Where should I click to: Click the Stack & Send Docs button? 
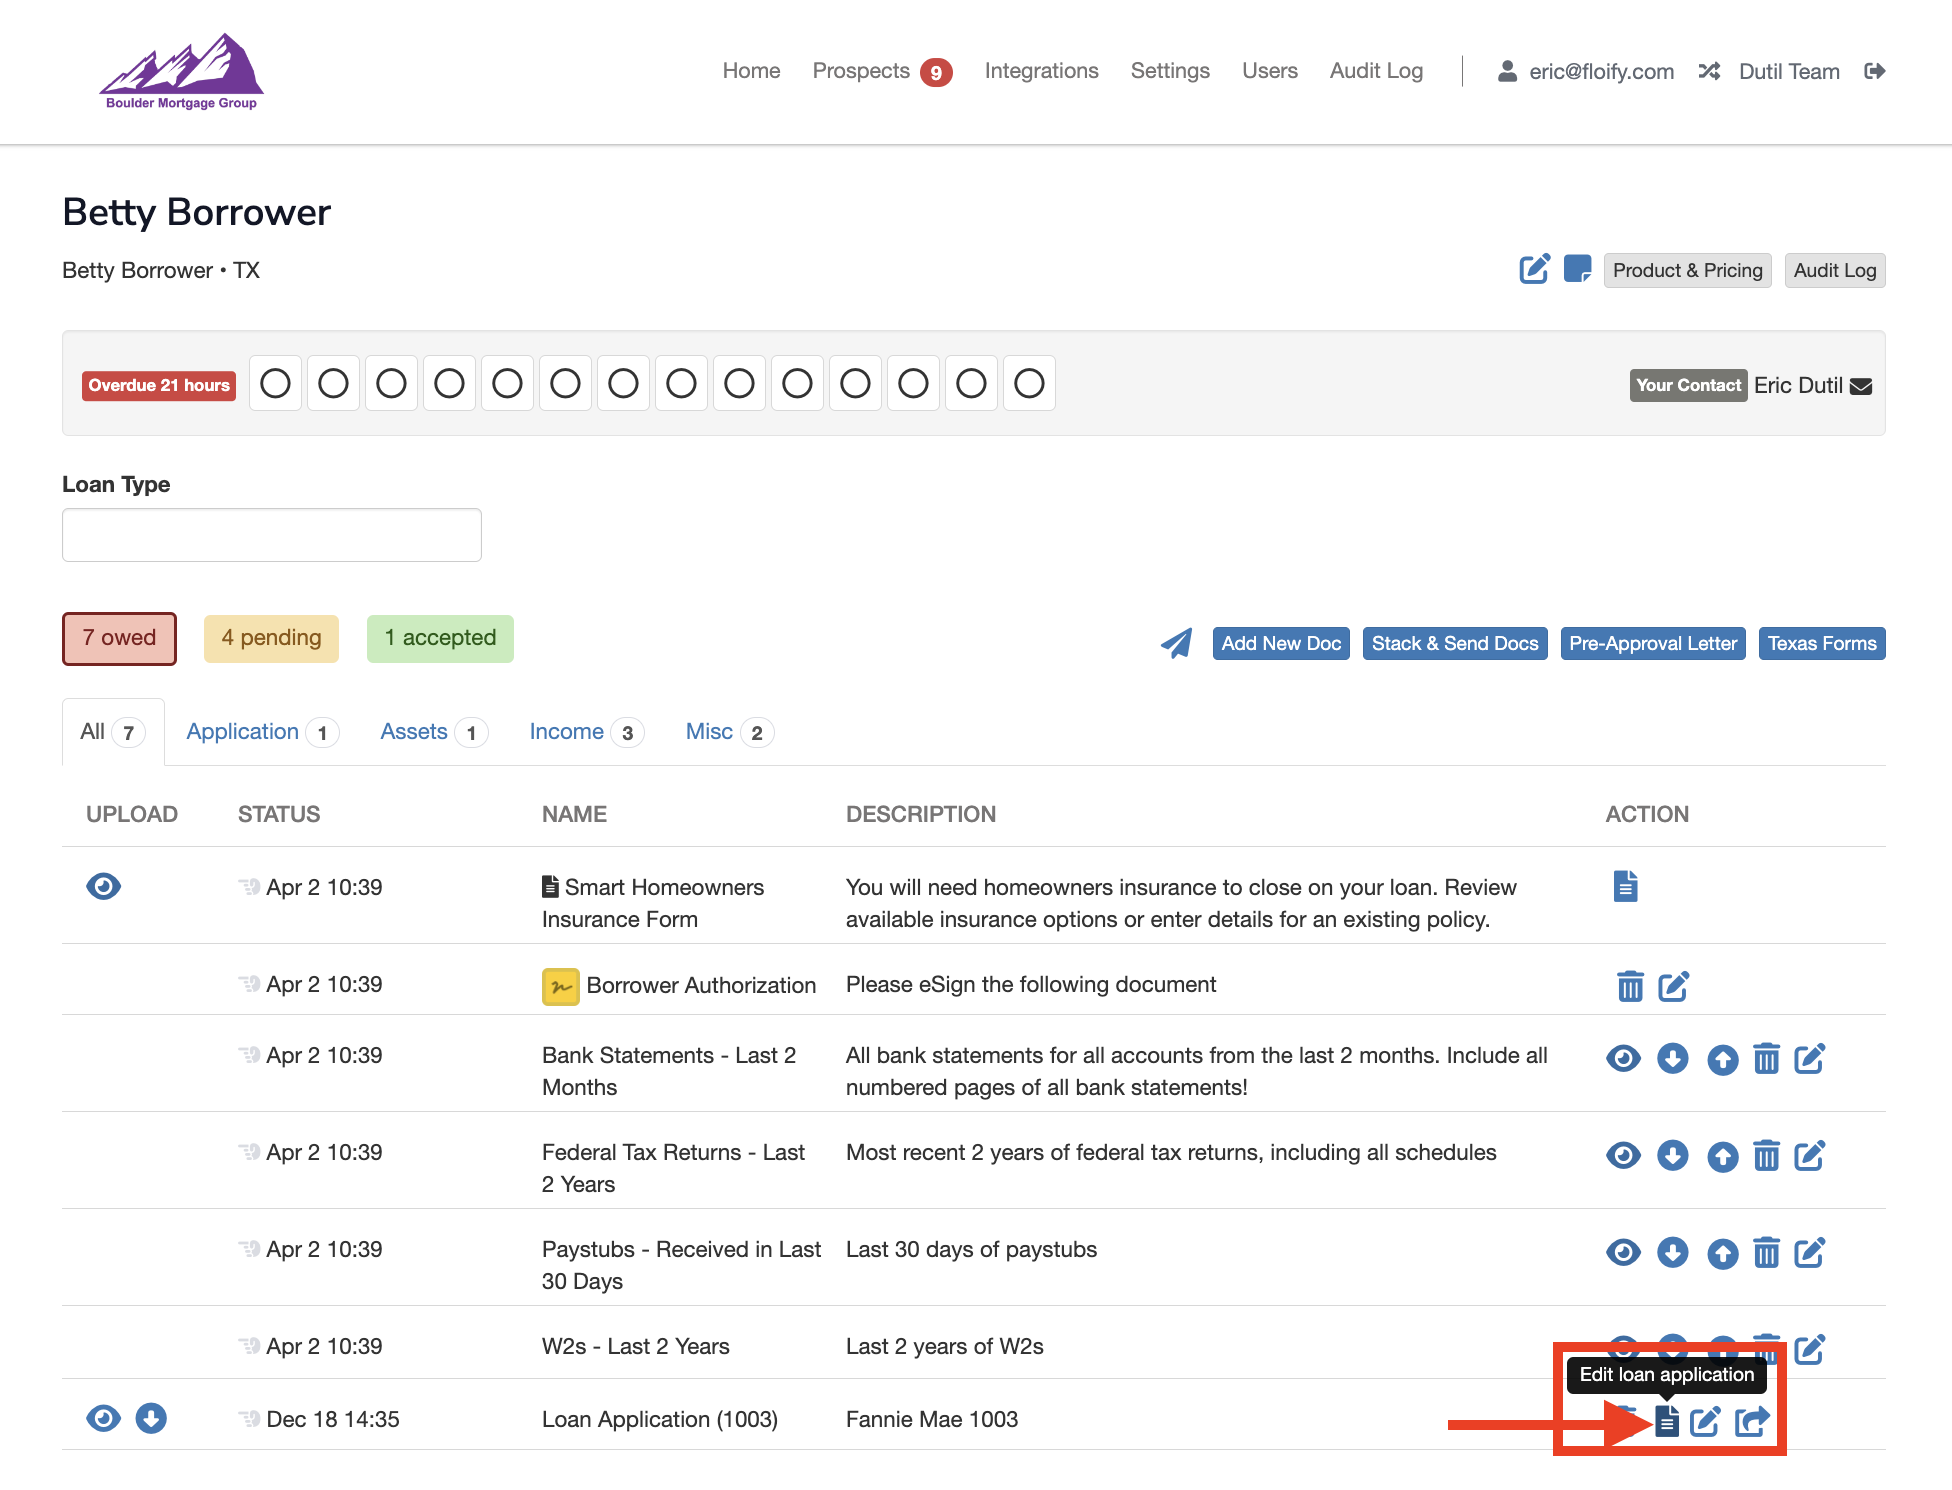point(1455,643)
